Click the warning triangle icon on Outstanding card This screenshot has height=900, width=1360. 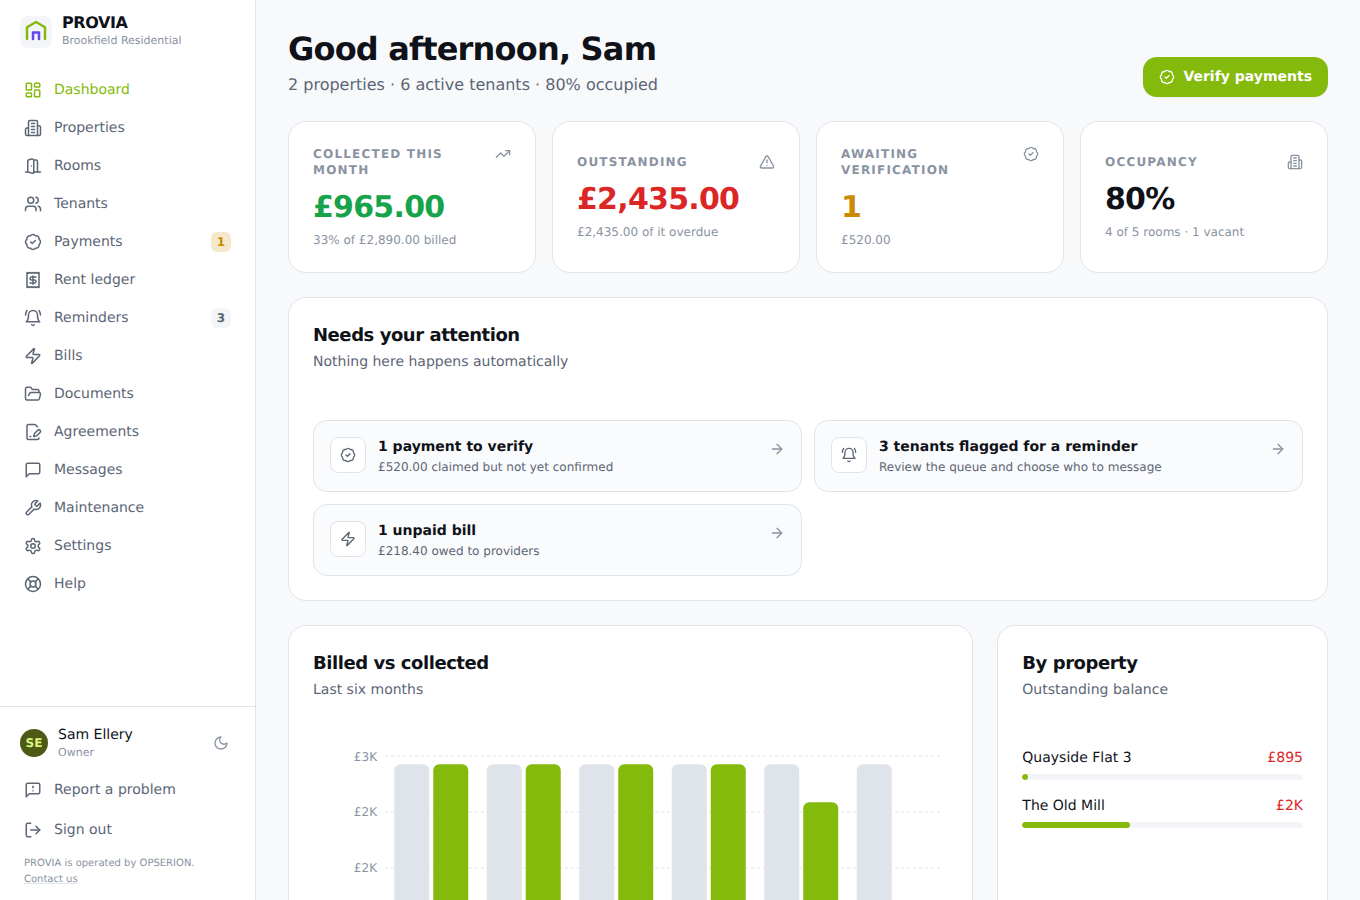point(767,162)
